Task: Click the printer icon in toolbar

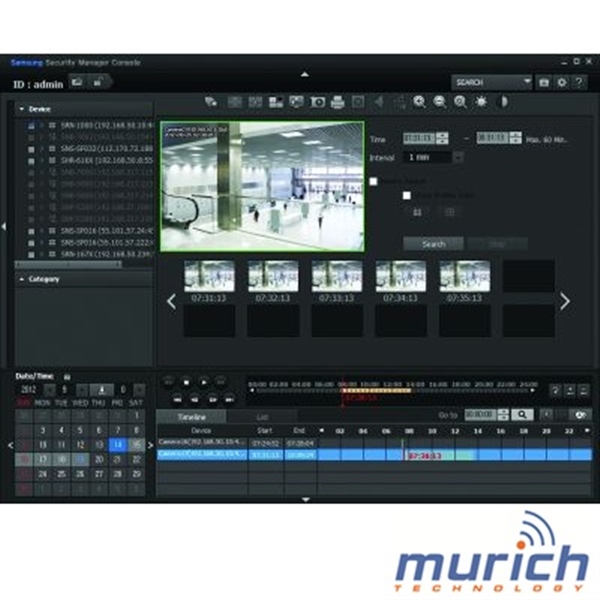Action: (x=338, y=102)
